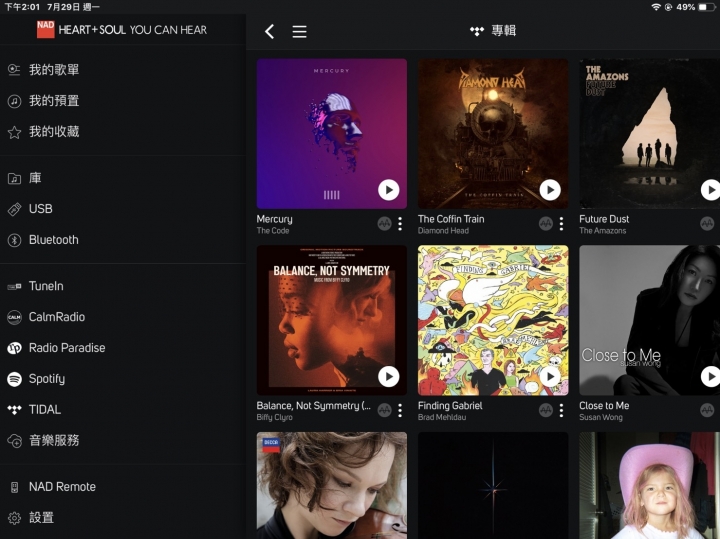Open the Finding Gabriel album cover
The image size is (720, 539).
click(493, 320)
